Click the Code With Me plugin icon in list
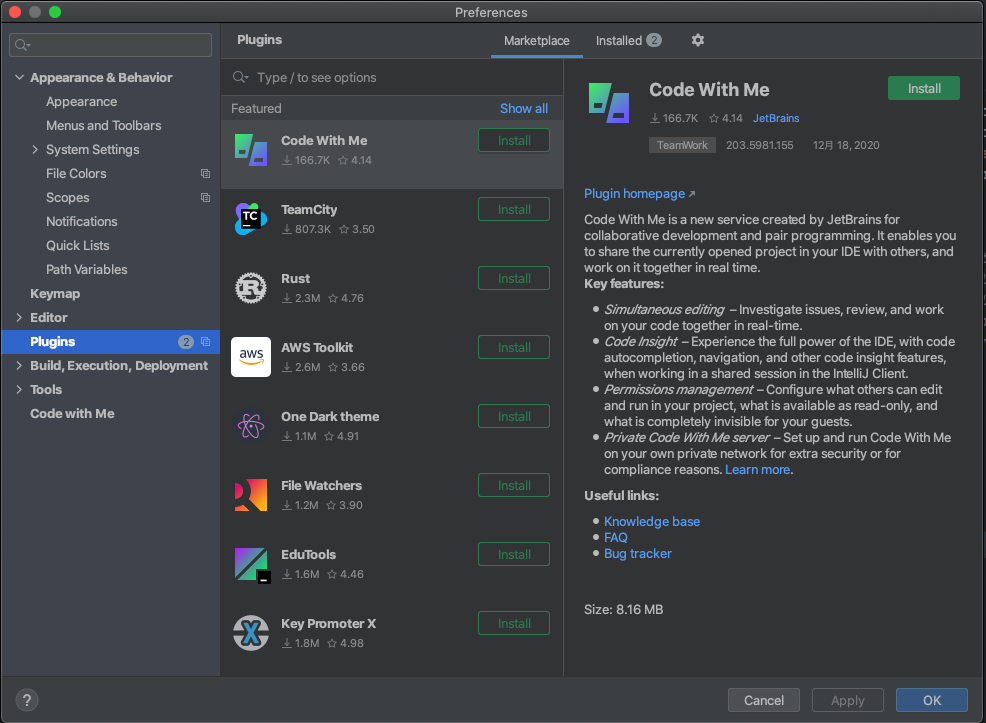 251,150
